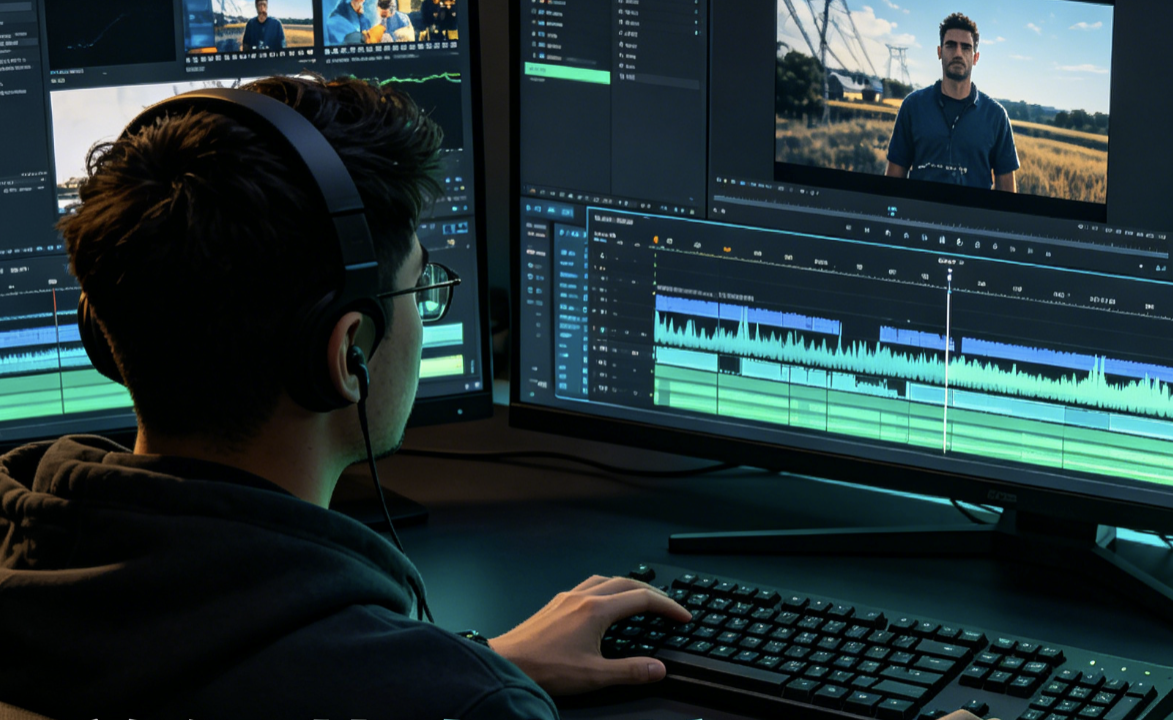This screenshot has height=720, width=1173.
Task: Open the blue-shirted people thumbnail on left monitor
Action: (390, 24)
